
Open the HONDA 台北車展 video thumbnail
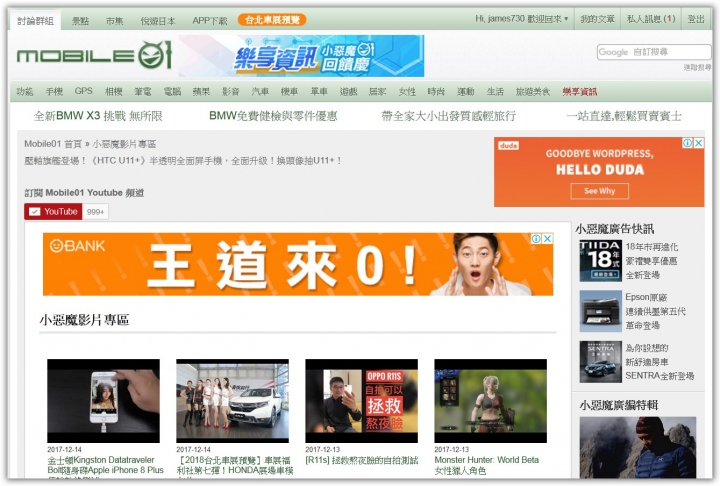(232, 401)
